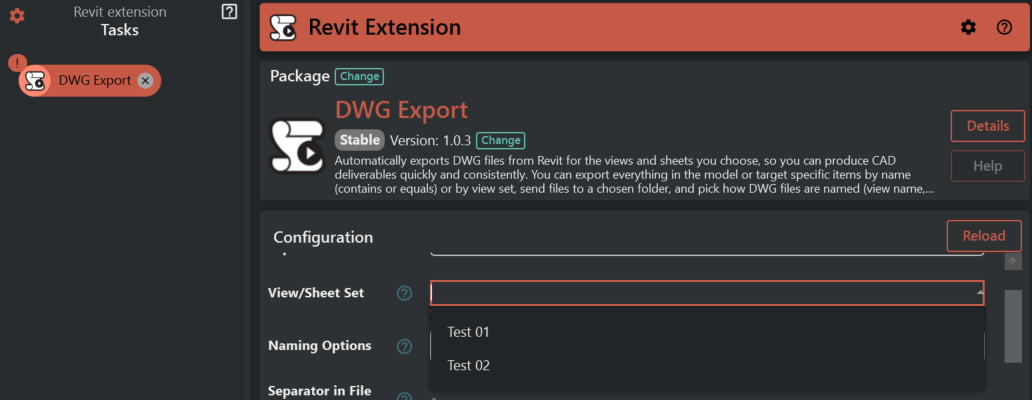Remove the DWG Export task with the X
1032x400 pixels.
pos(145,81)
